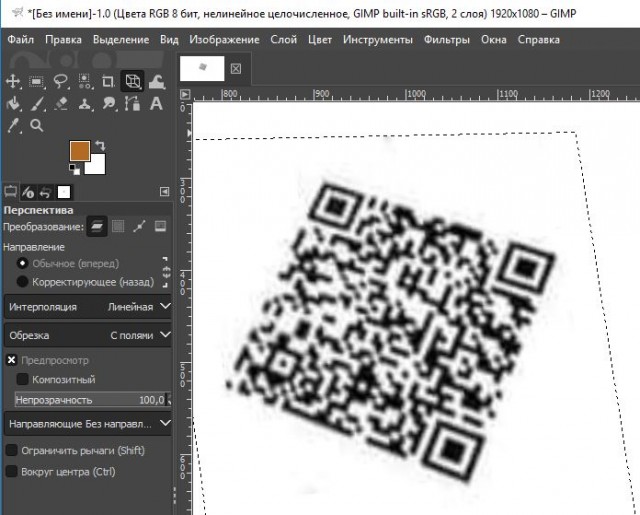Screen dimensions: 640x515
Task: Select the Unified Transform tool
Action: point(132,81)
